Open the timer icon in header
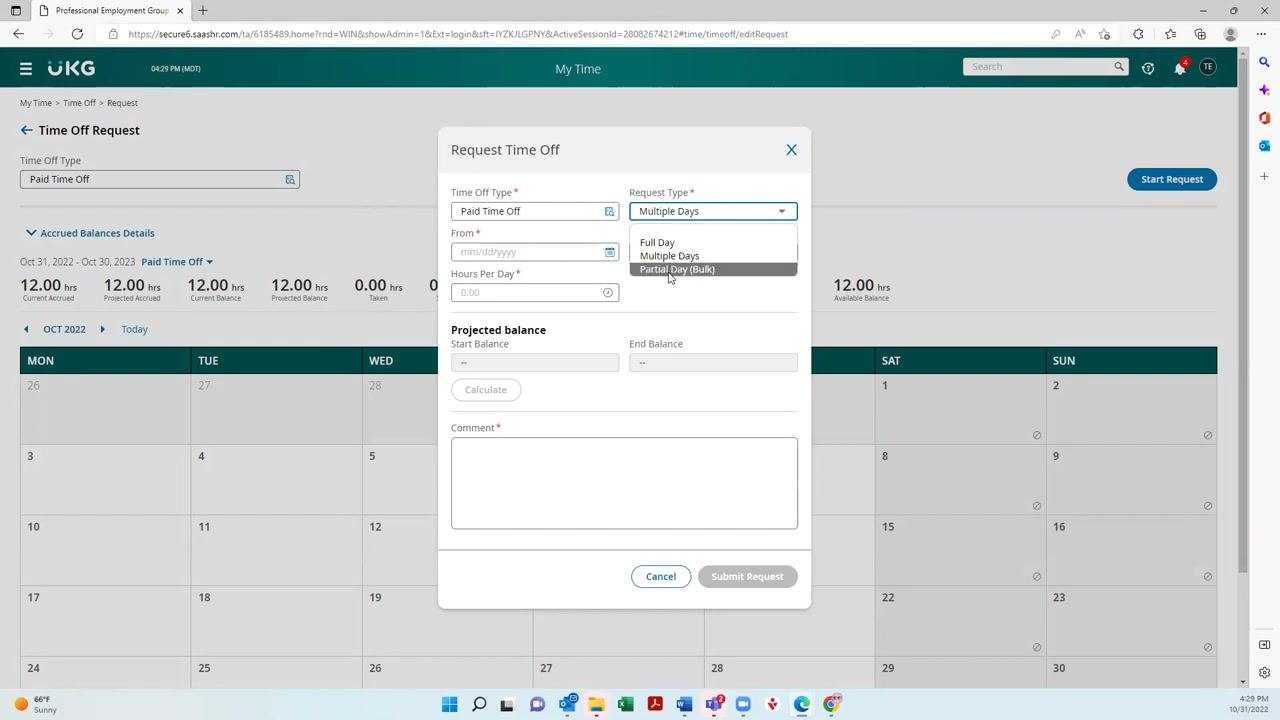Screen dimensions: 1280x720 pos(1148,68)
